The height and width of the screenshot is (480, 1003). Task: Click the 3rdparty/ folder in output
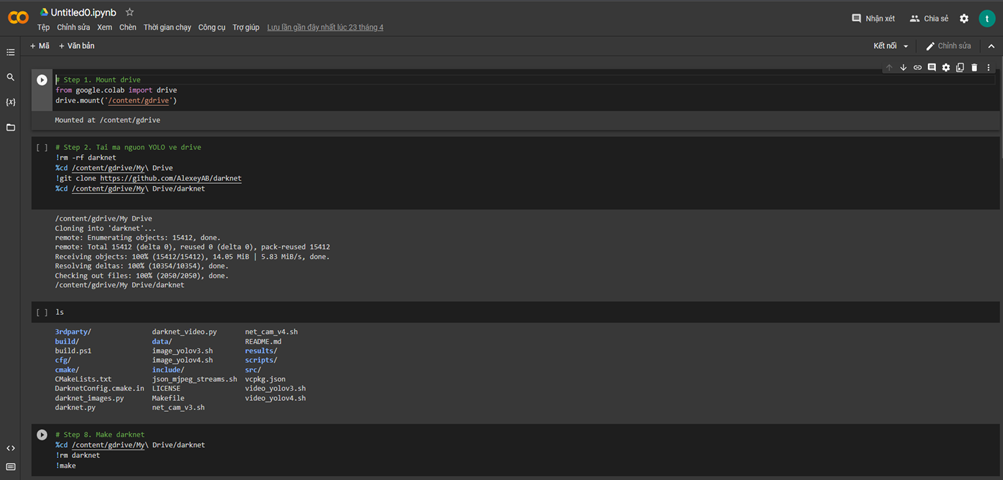(x=73, y=332)
